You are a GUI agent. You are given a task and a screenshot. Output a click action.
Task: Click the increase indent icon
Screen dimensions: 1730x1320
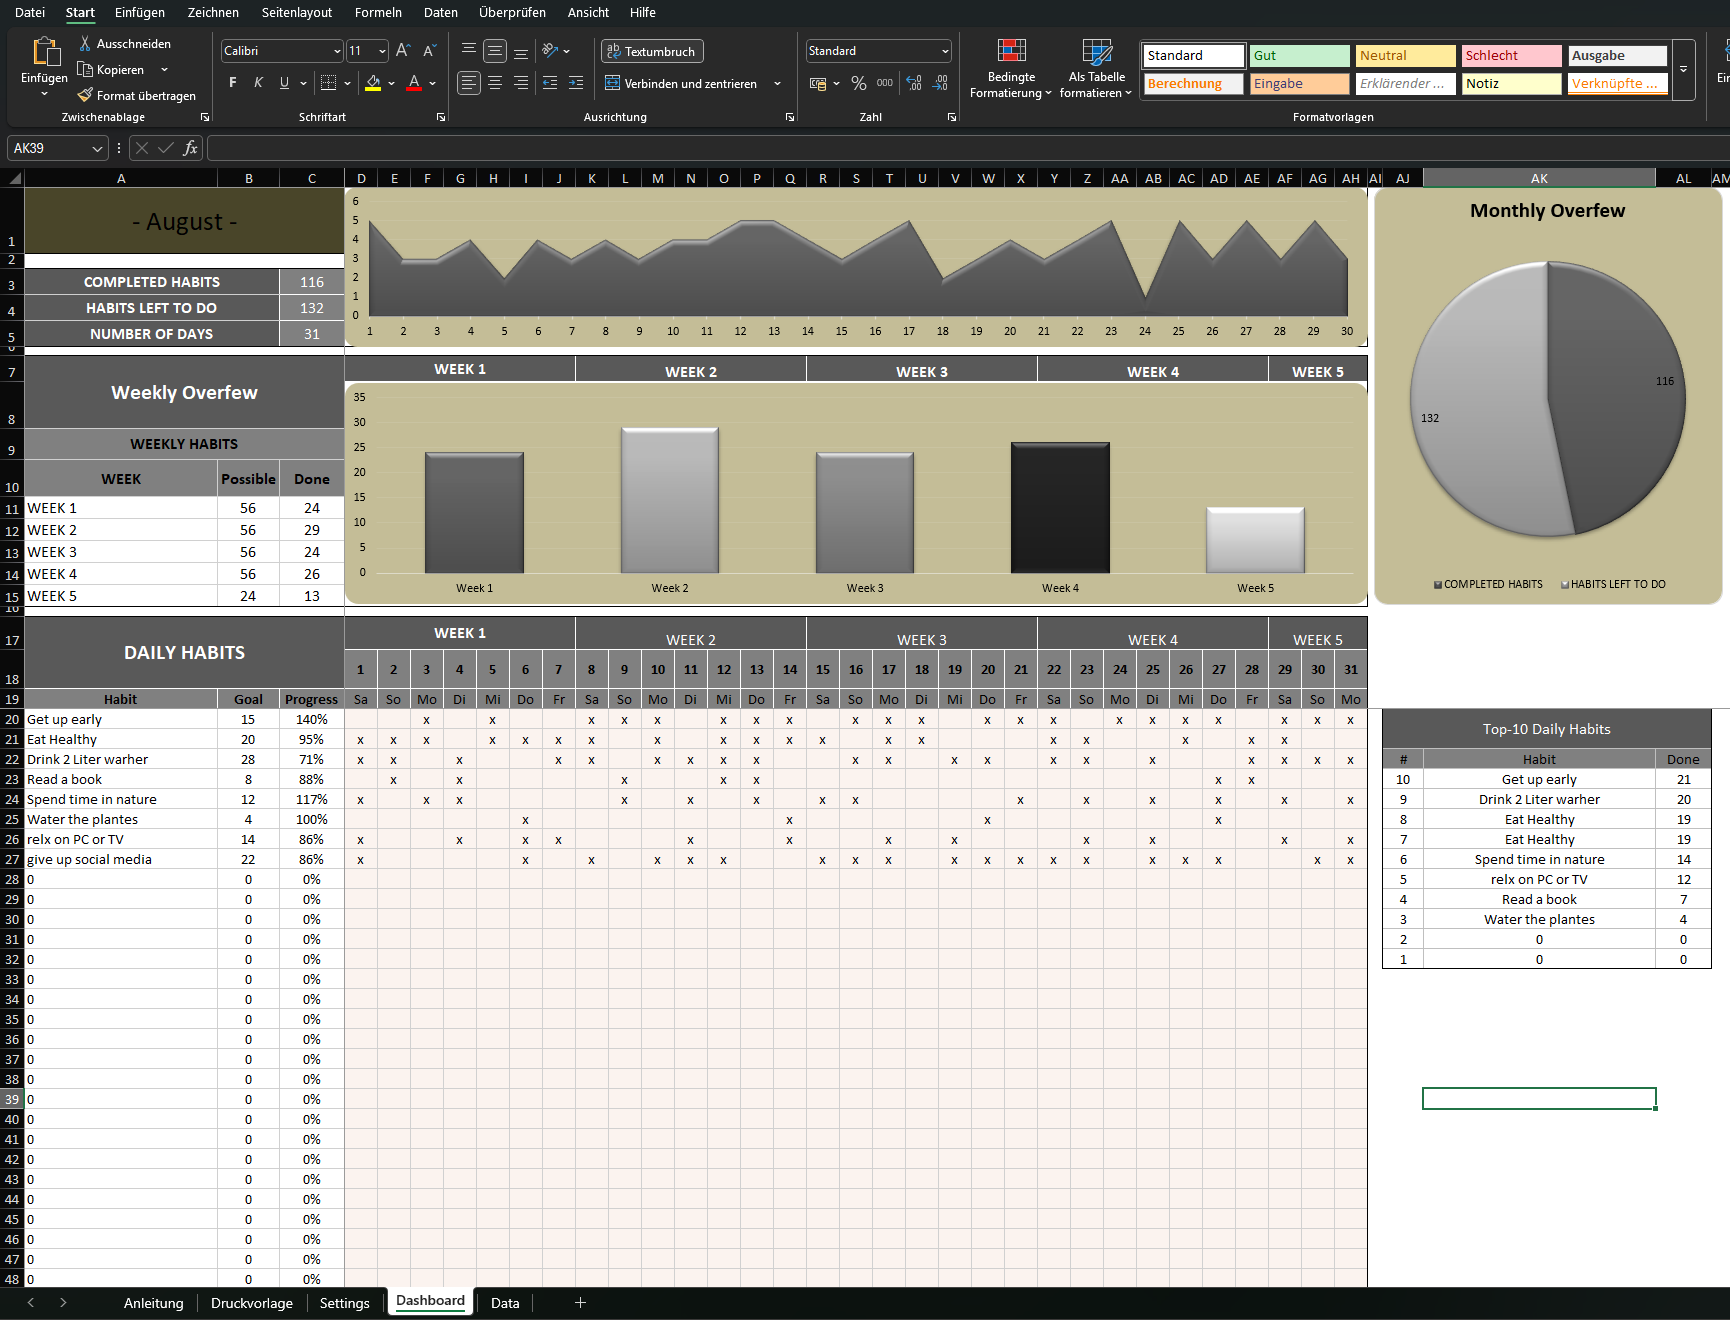576,84
